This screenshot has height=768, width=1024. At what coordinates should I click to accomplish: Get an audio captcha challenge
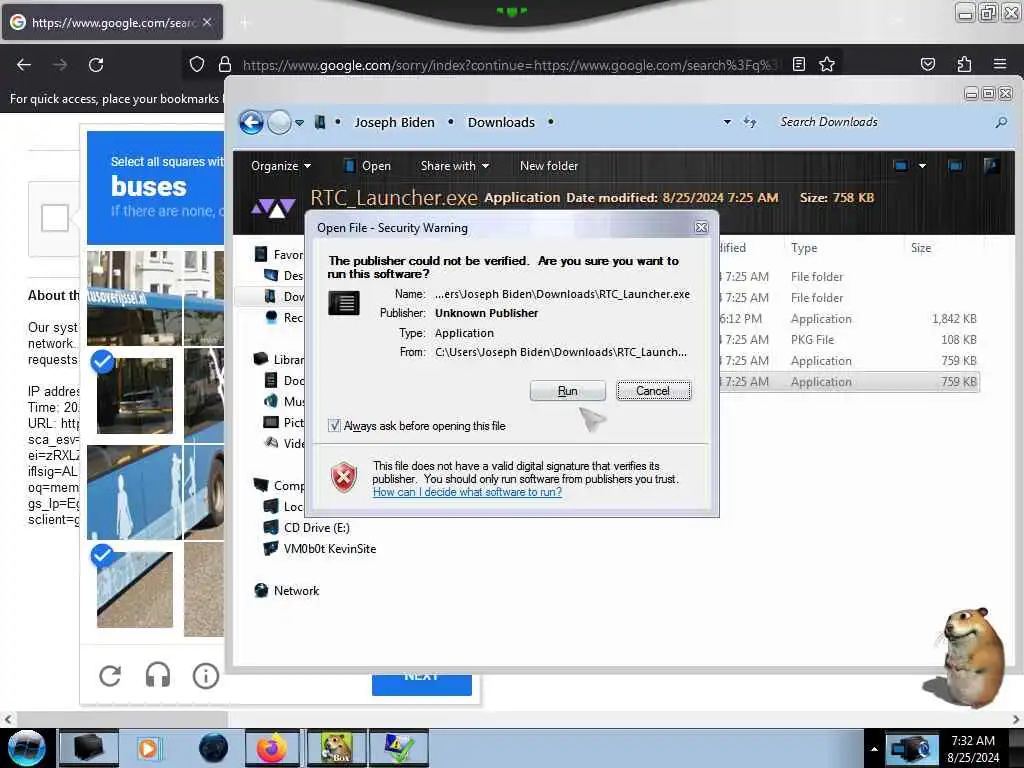(x=157, y=675)
